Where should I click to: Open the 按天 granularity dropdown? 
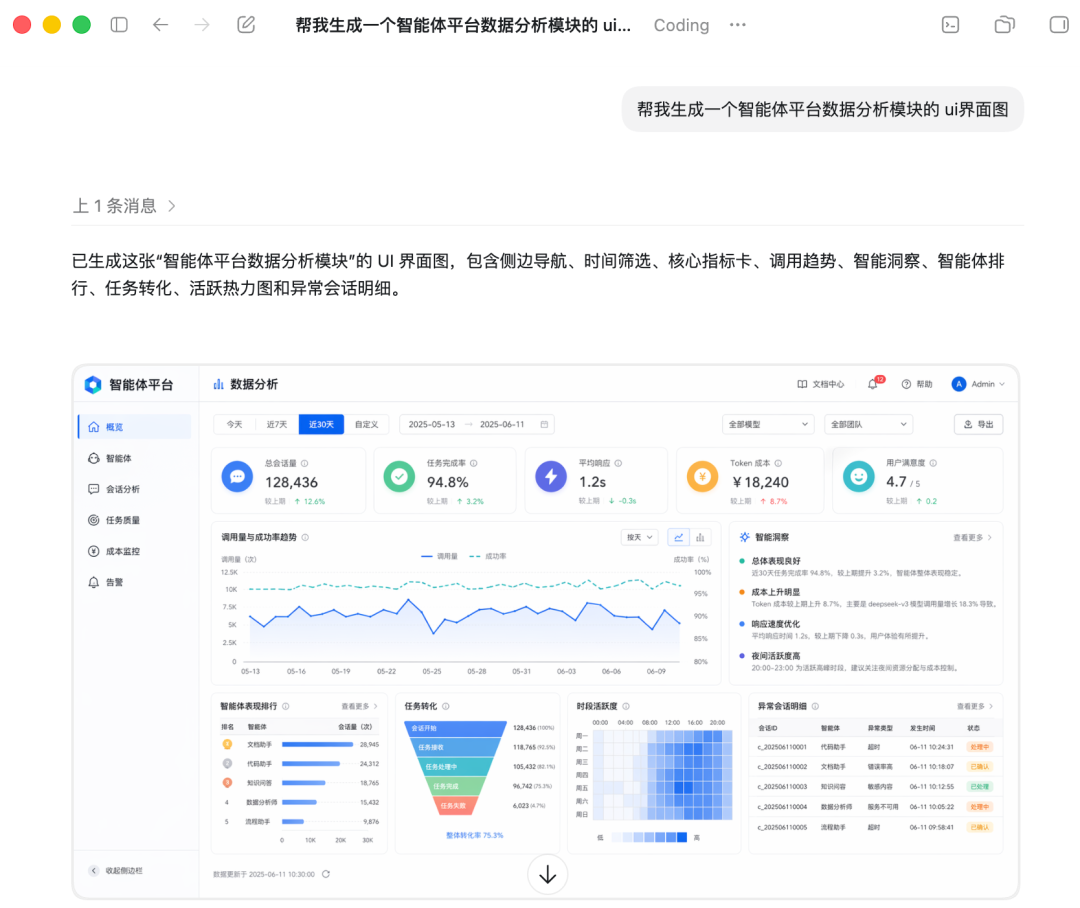coord(639,537)
